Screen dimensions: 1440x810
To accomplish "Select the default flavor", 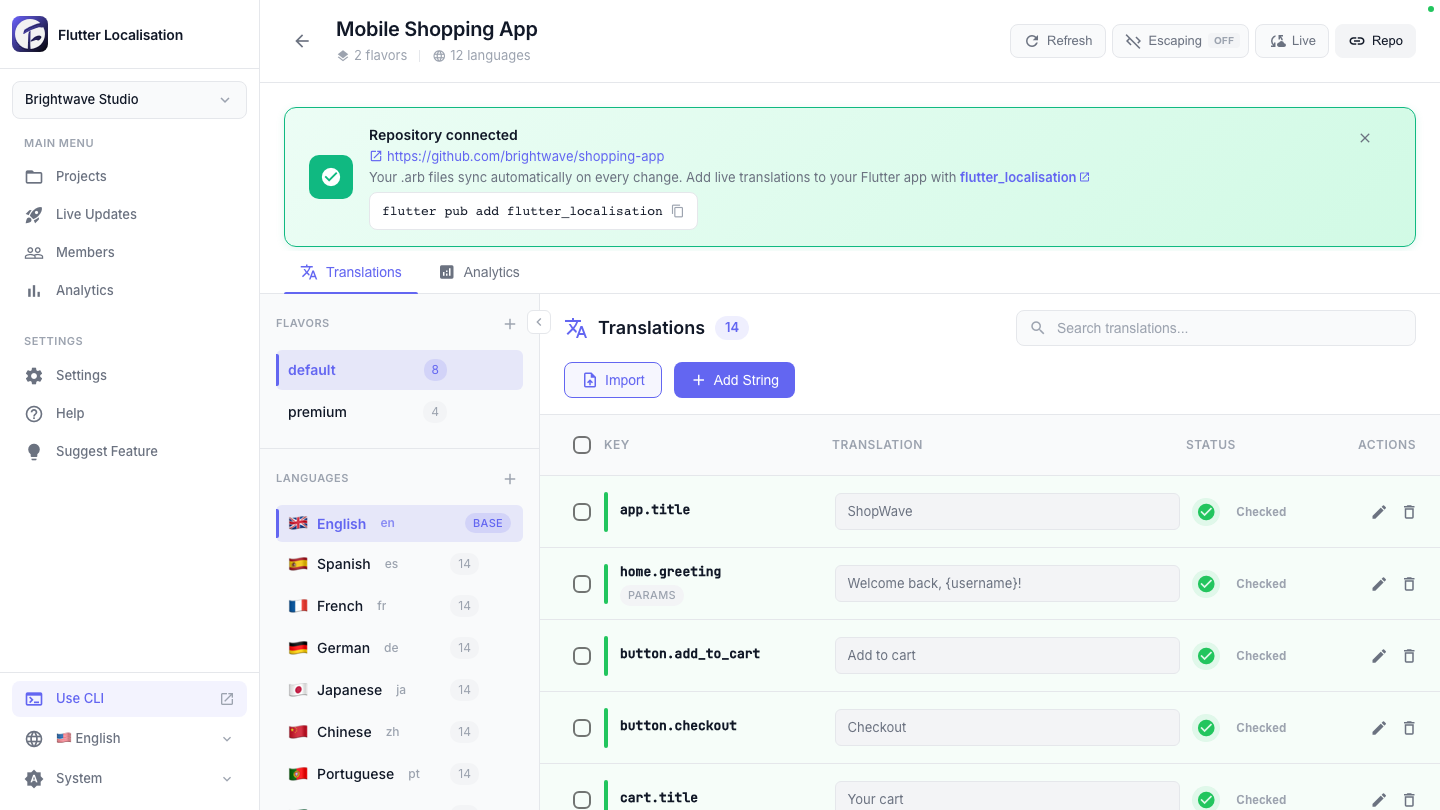I will [399, 370].
